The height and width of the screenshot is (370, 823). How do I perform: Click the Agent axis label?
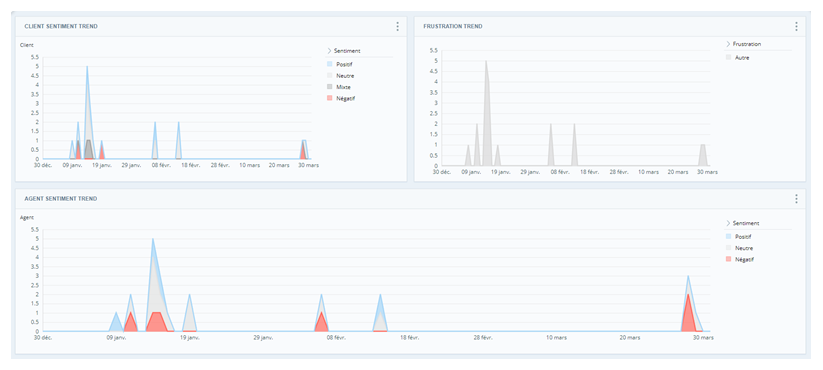pyautogui.click(x=26, y=217)
